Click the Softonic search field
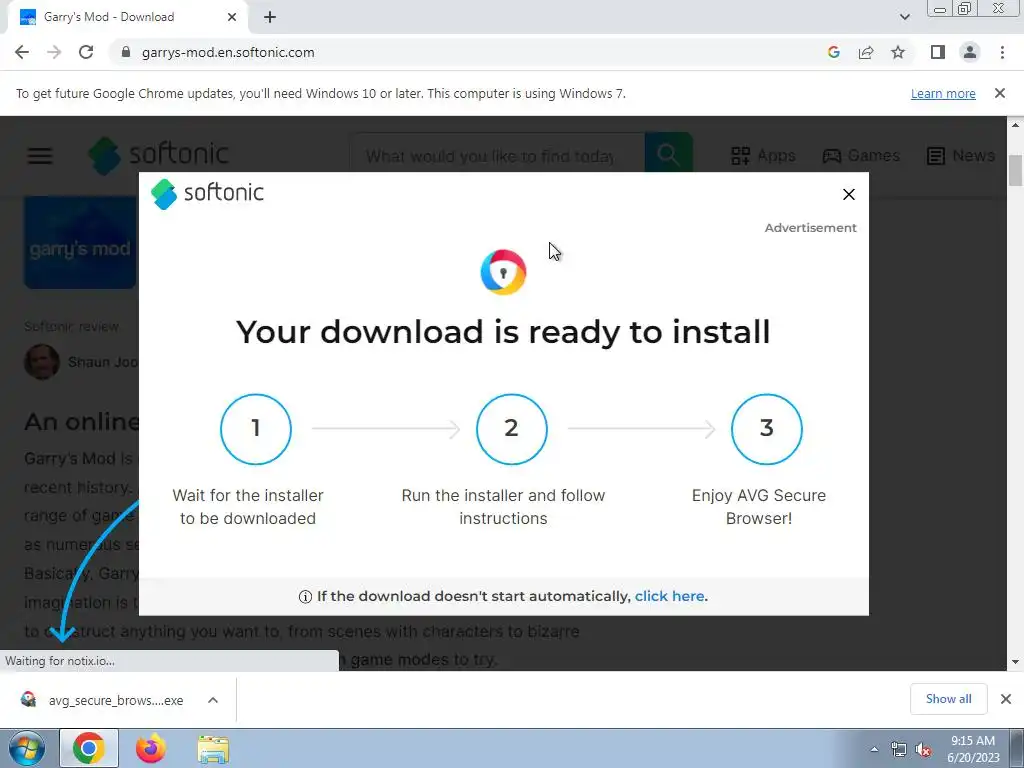 click(496, 155)
